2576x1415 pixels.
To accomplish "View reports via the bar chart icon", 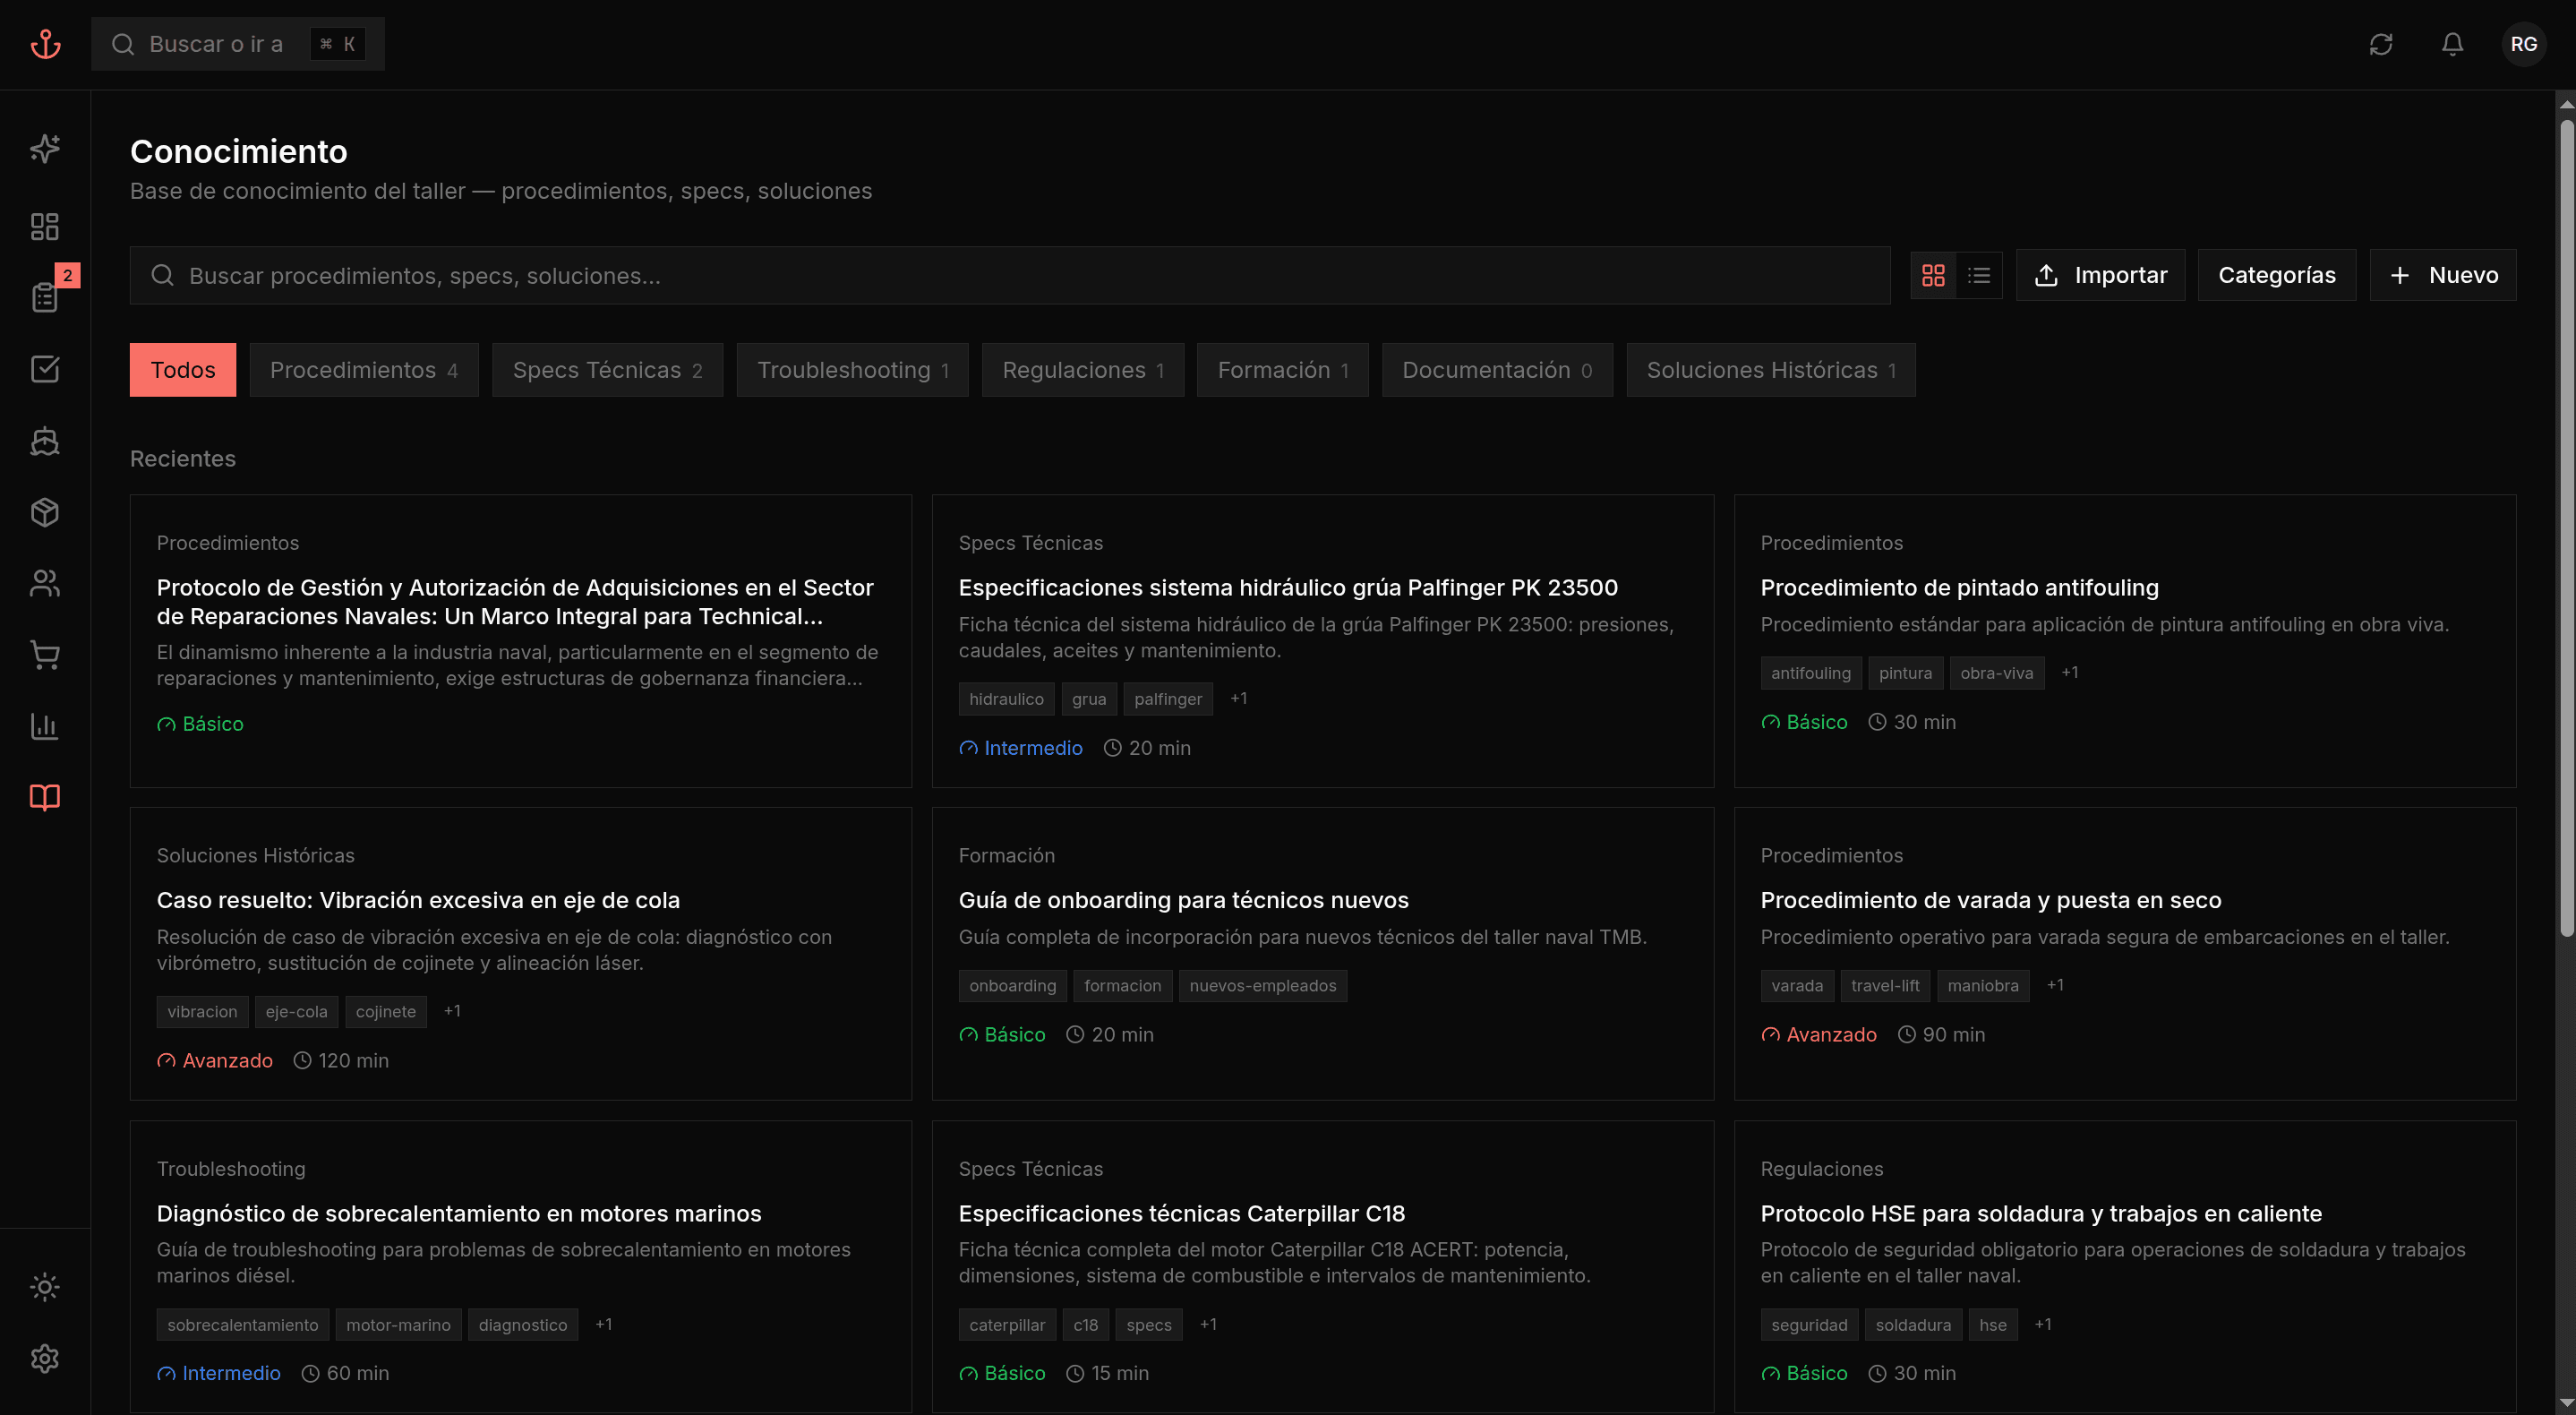I will click(44, 727).
